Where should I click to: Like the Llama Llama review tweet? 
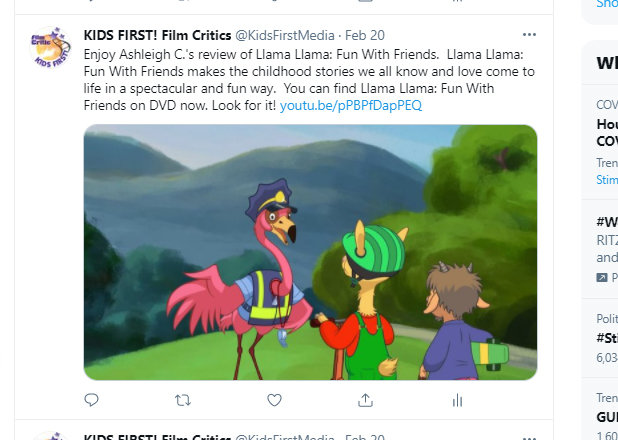click(x=274, y=400)
